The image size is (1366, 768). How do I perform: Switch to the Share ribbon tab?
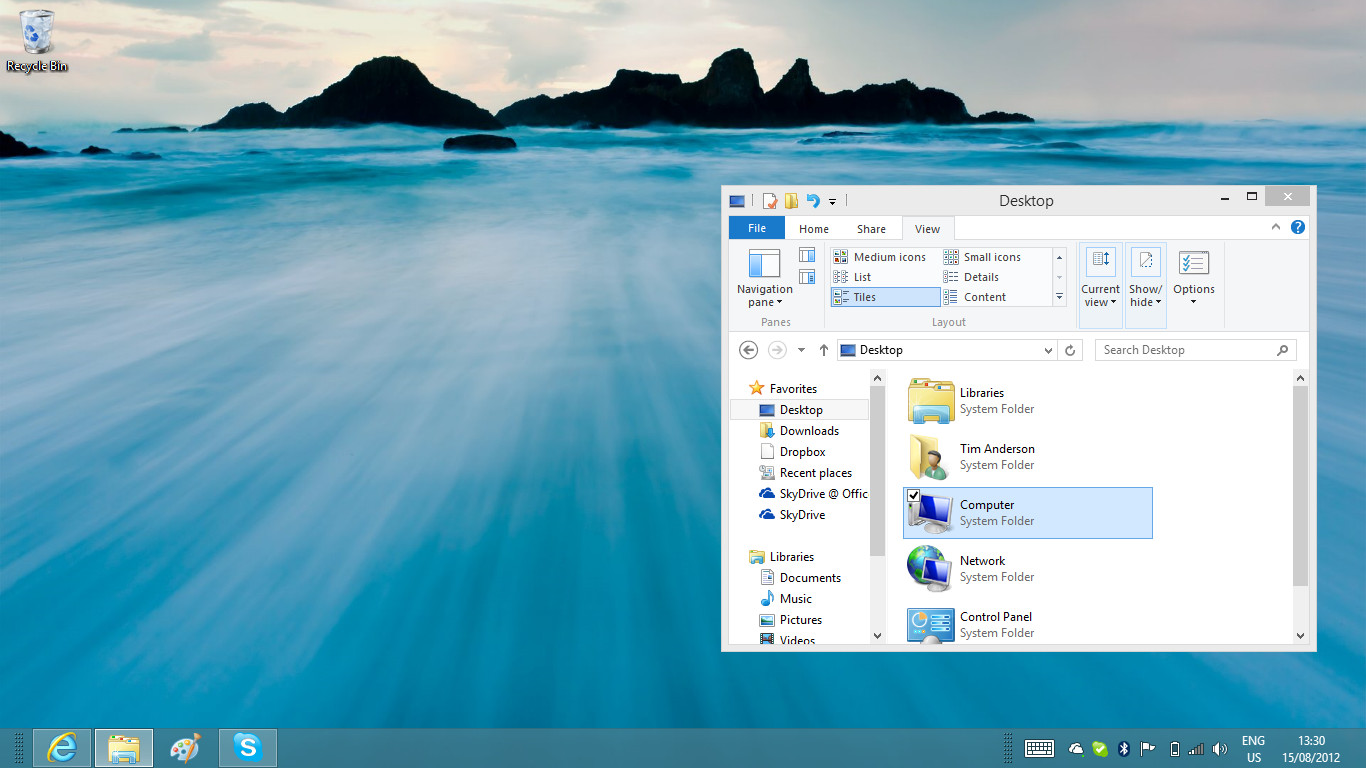[x=871, y=229]
